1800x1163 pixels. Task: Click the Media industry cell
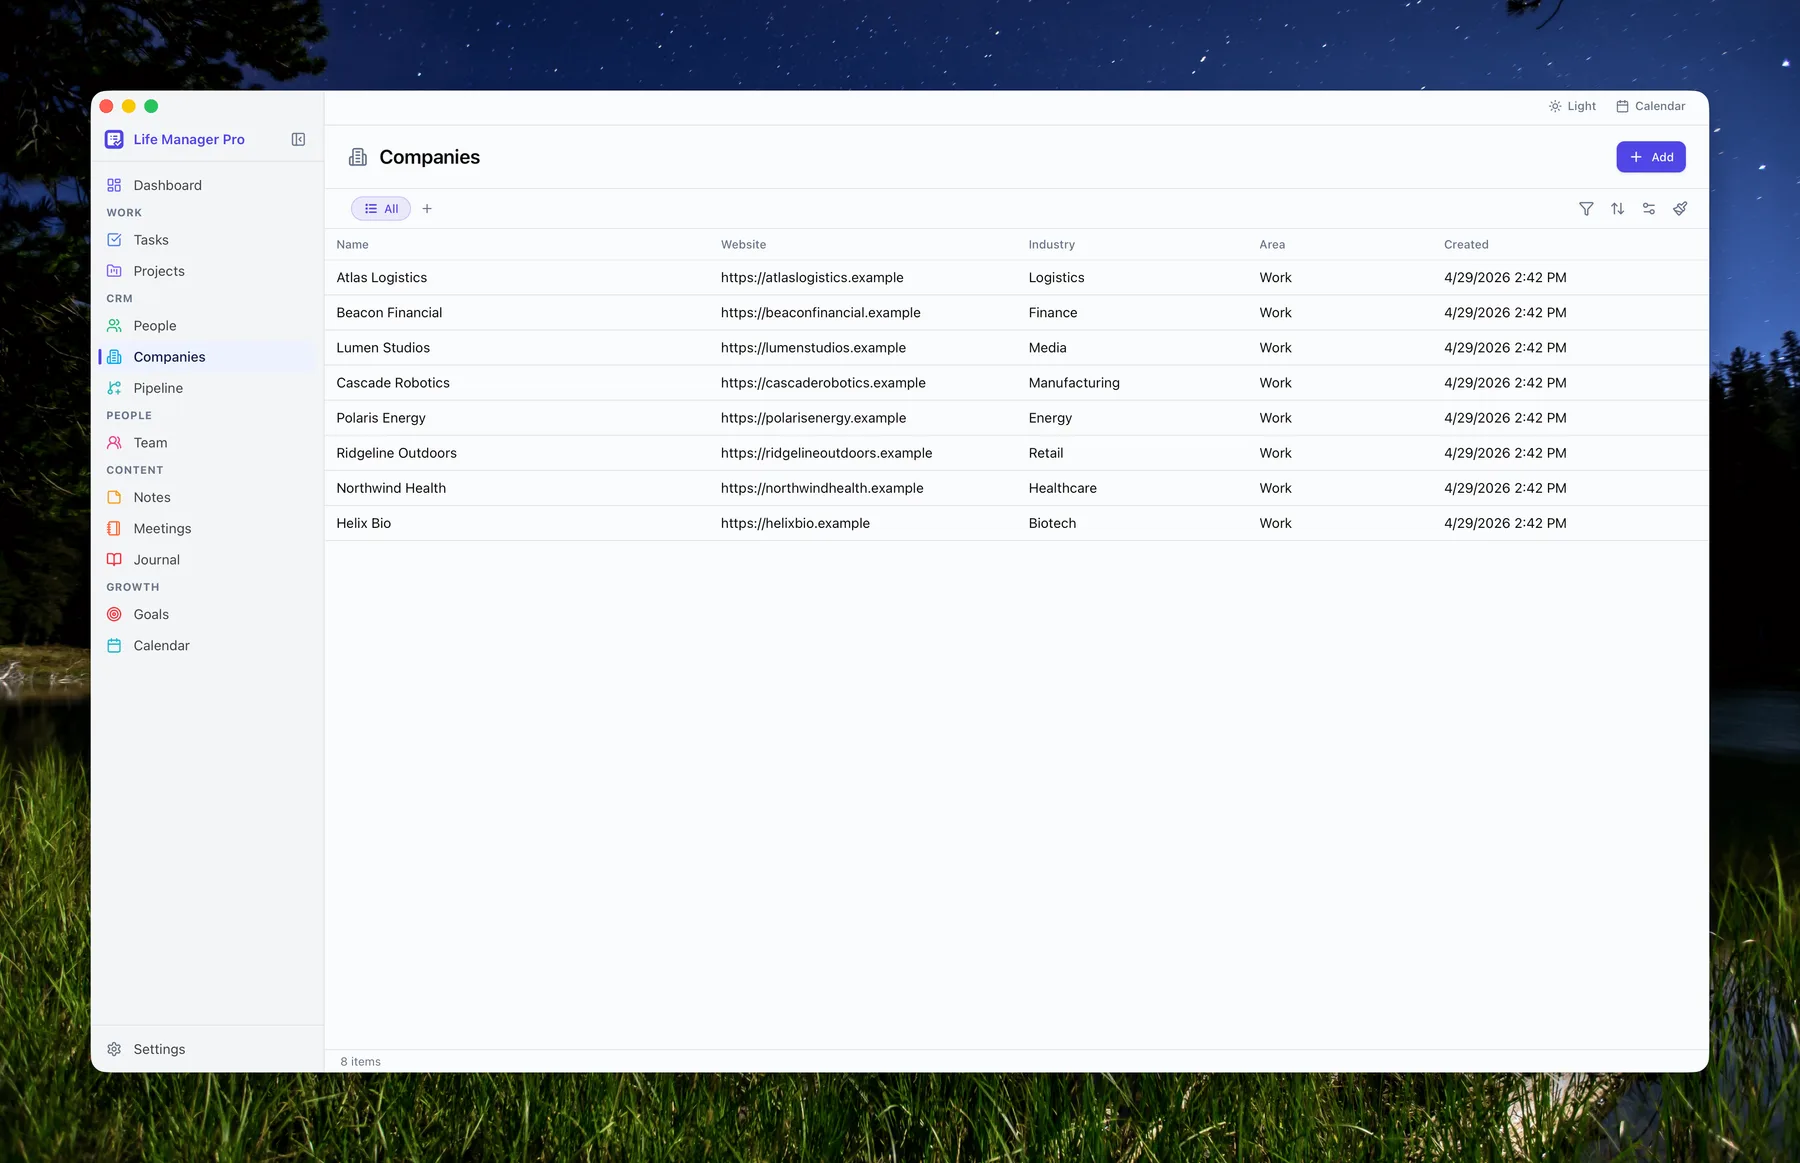tap(1047, 348)
